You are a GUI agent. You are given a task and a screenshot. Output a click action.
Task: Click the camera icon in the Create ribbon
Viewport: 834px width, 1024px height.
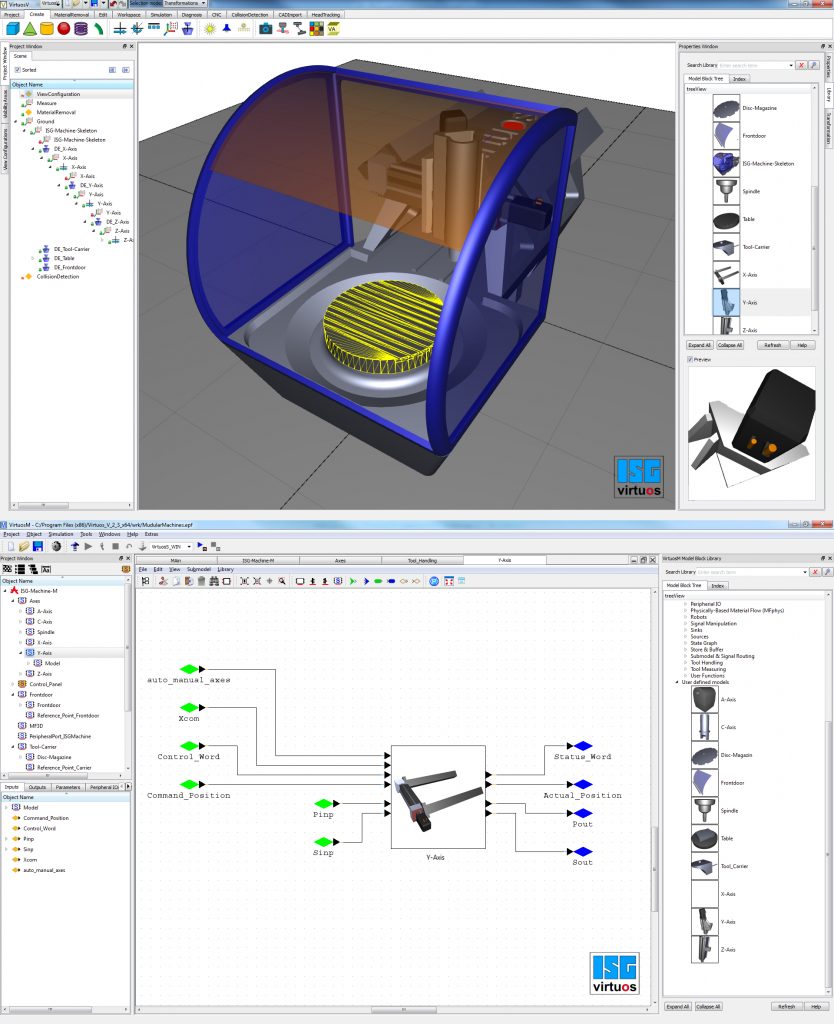[265, 29]
